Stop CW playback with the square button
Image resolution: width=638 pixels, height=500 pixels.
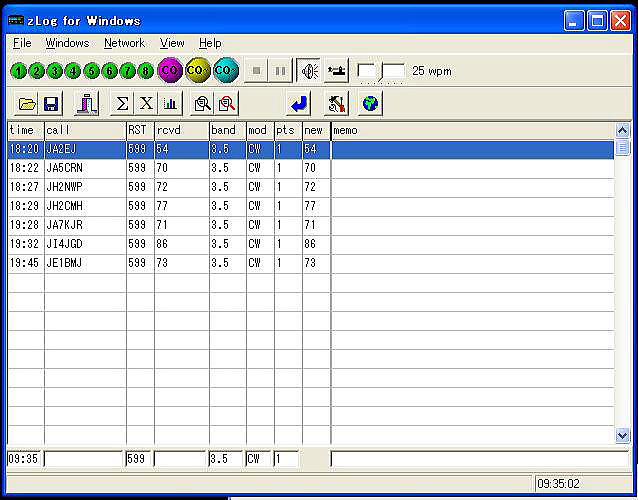click(x=256, y=71)
